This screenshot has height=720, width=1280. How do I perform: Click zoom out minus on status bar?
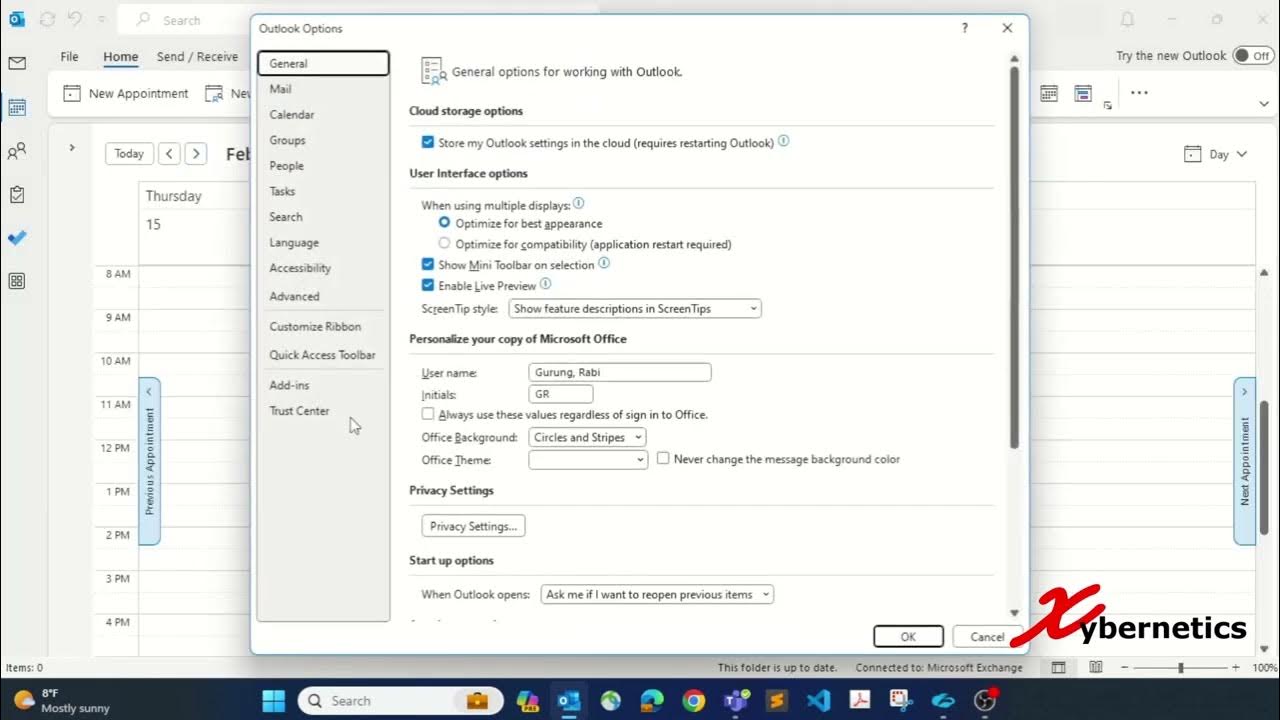pyautogui.click(x=1126, y=667)
